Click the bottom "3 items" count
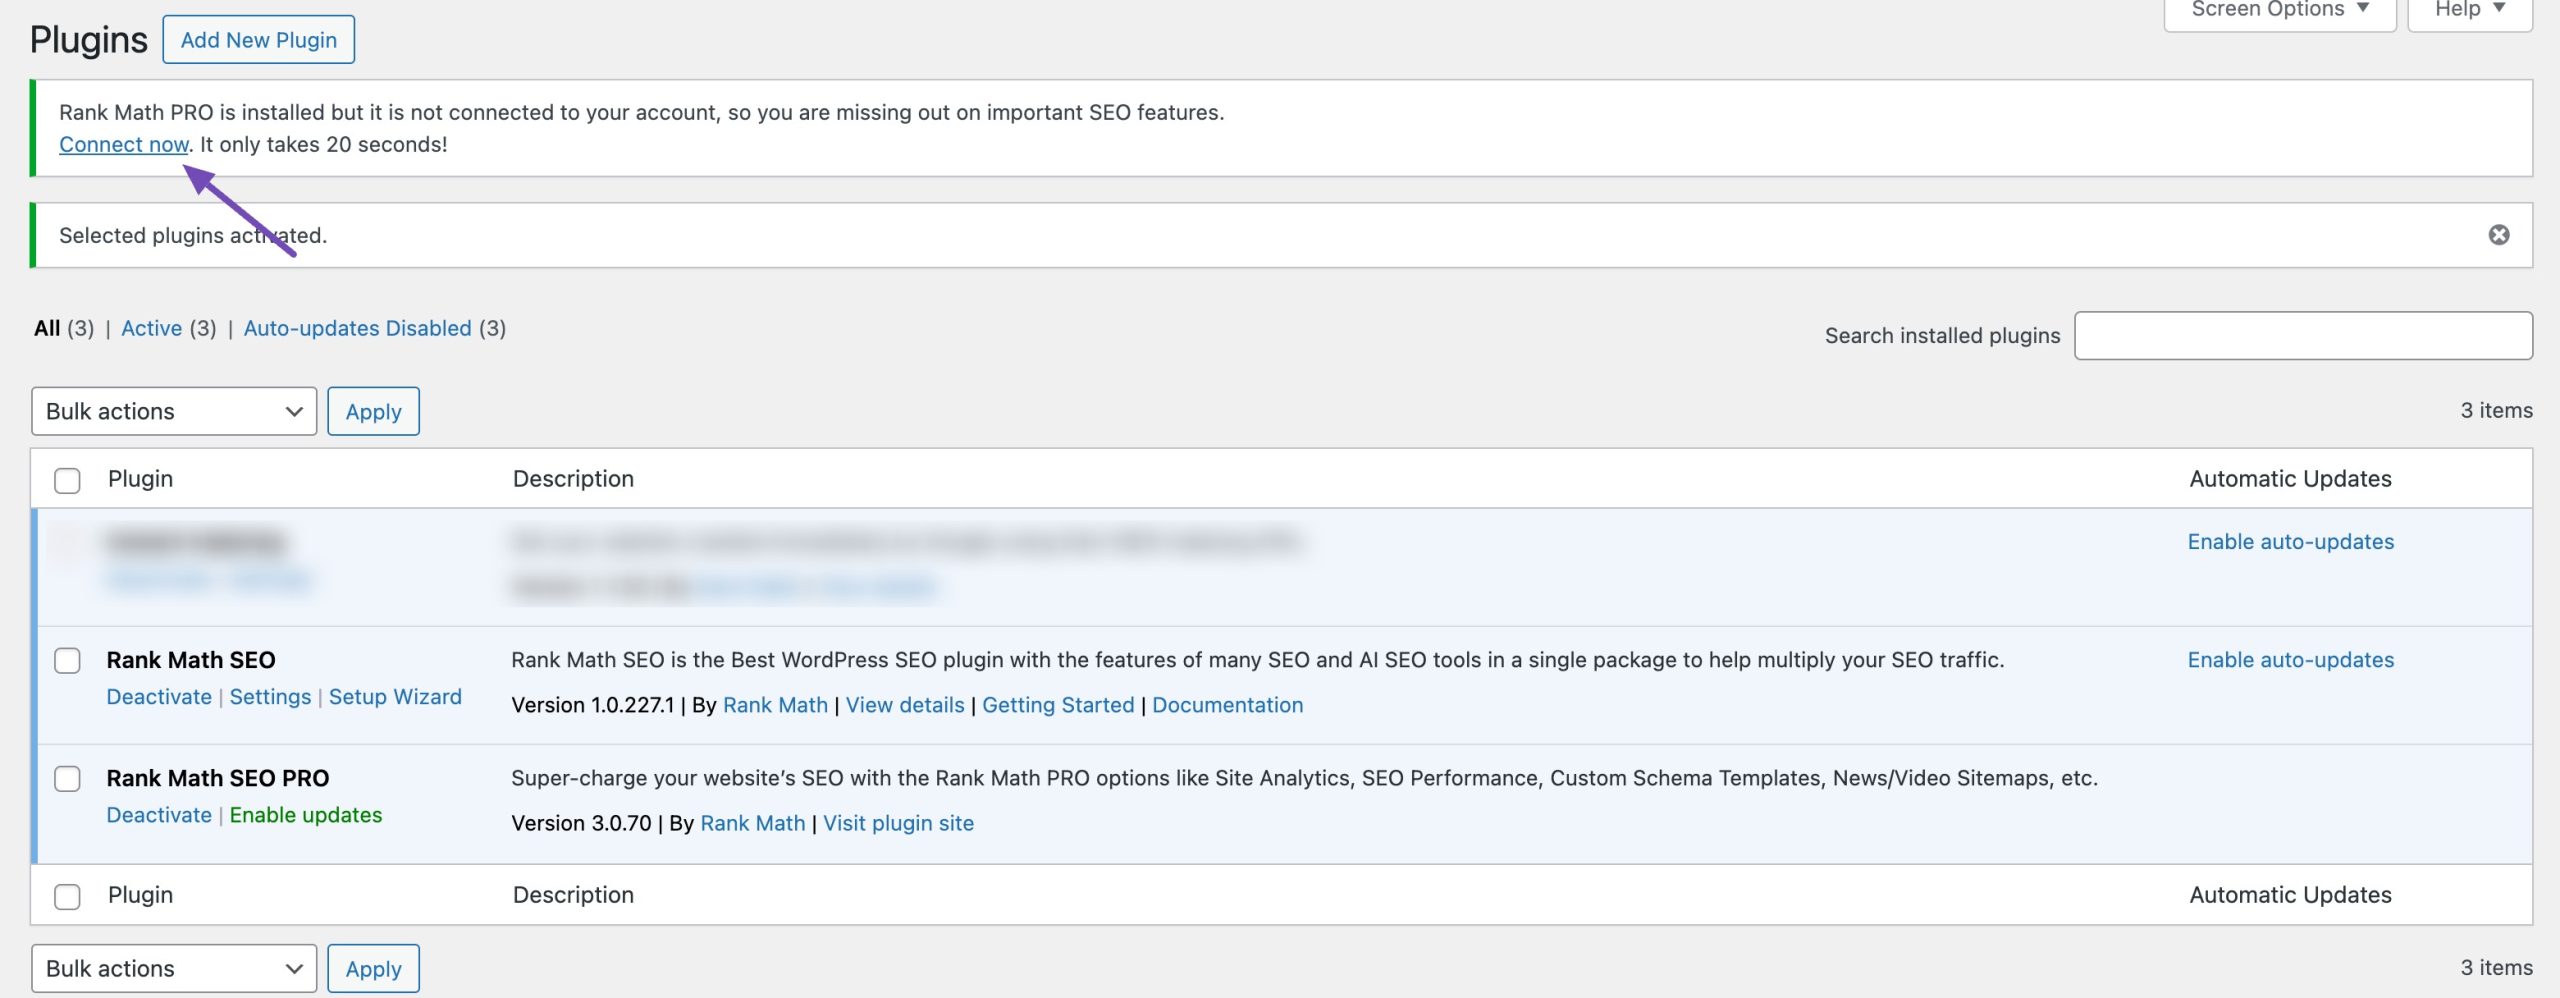 pyautogui.click(x=2496, y=967)
